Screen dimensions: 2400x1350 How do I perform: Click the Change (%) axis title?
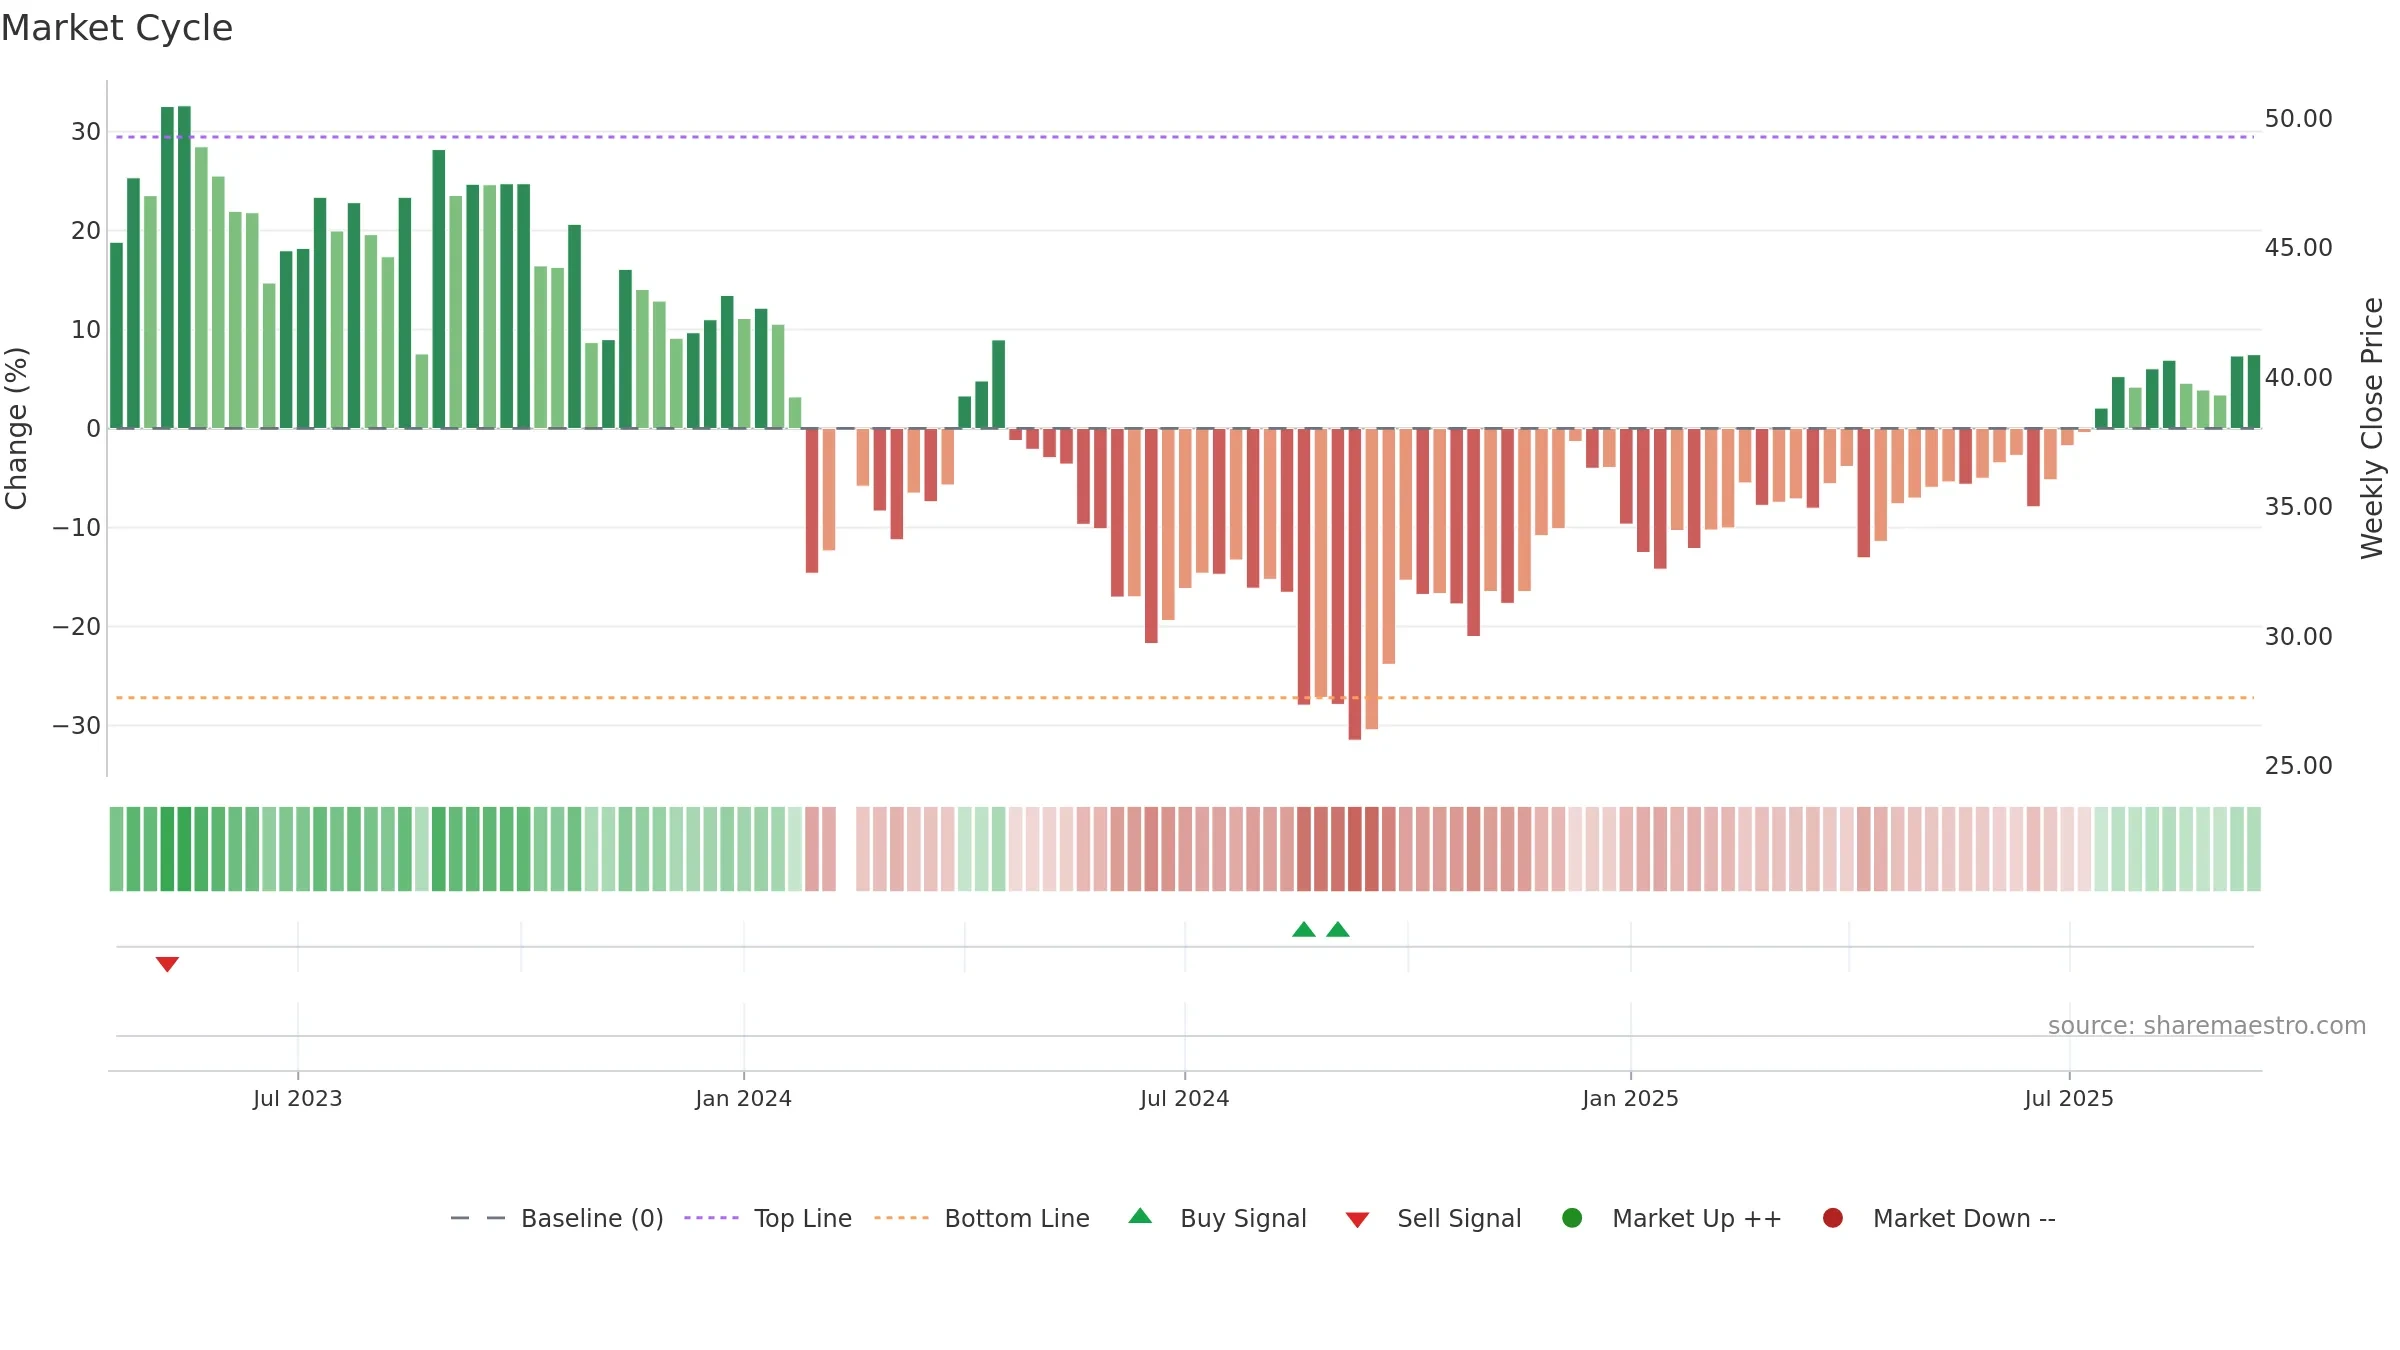tap(17, 428)
